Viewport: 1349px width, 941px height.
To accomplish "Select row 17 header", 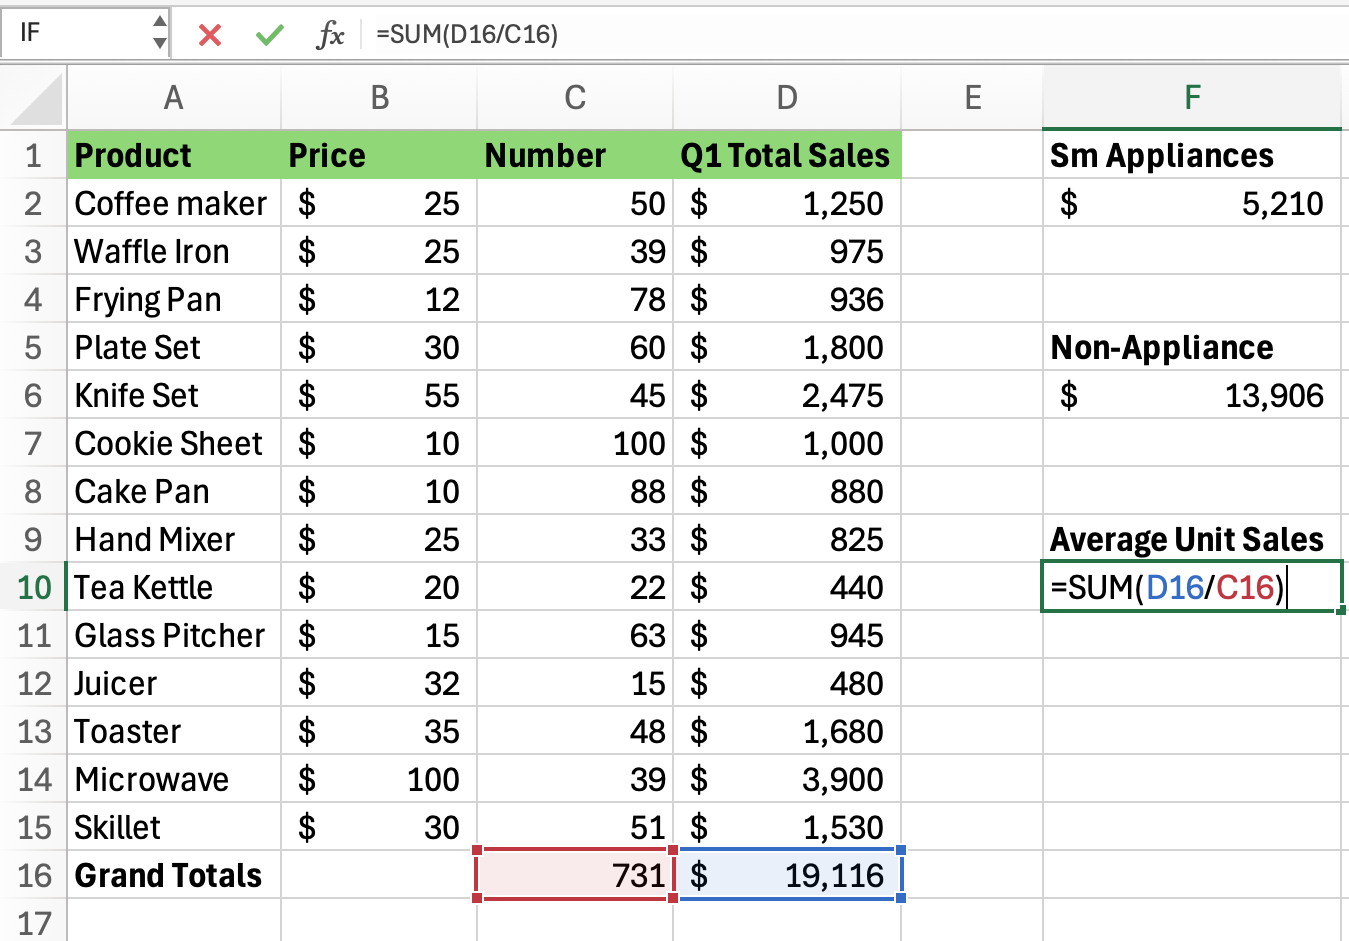I will (33, 921).
